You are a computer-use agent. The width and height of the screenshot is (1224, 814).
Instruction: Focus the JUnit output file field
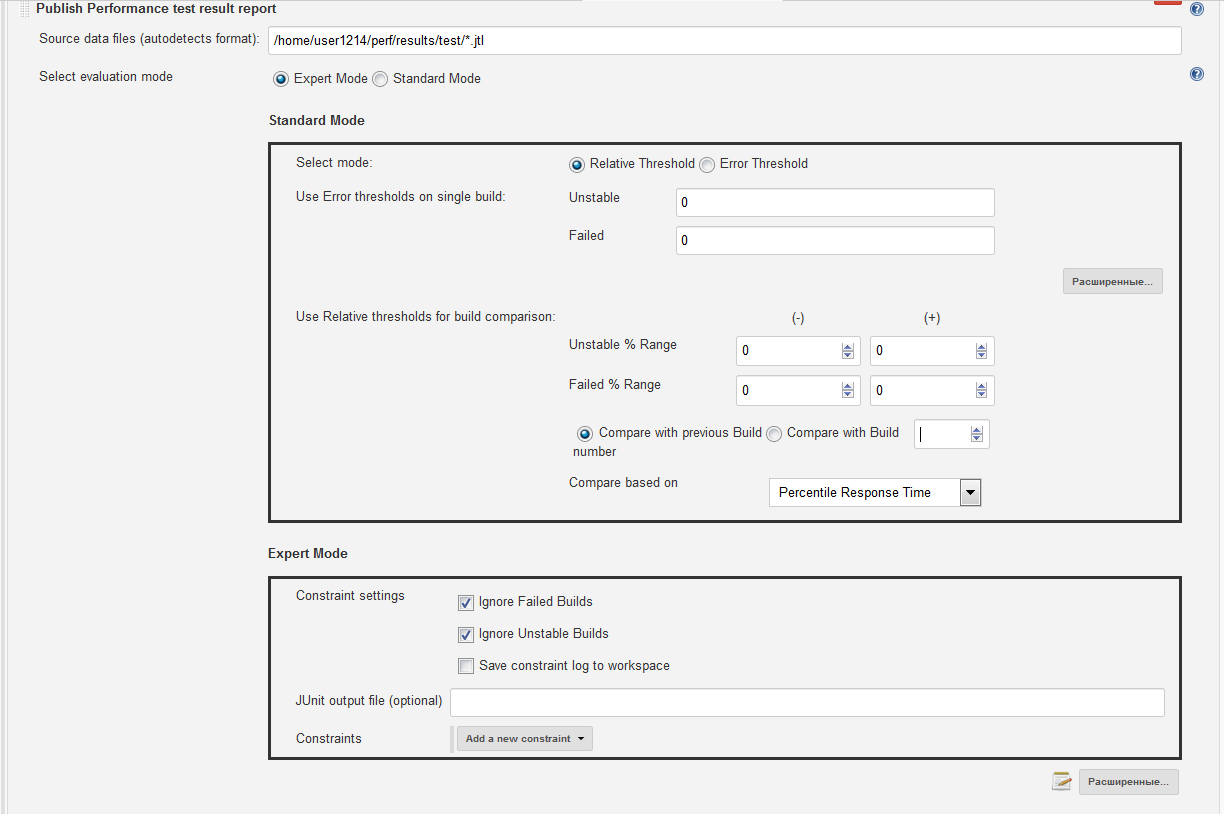pos(807,703)
